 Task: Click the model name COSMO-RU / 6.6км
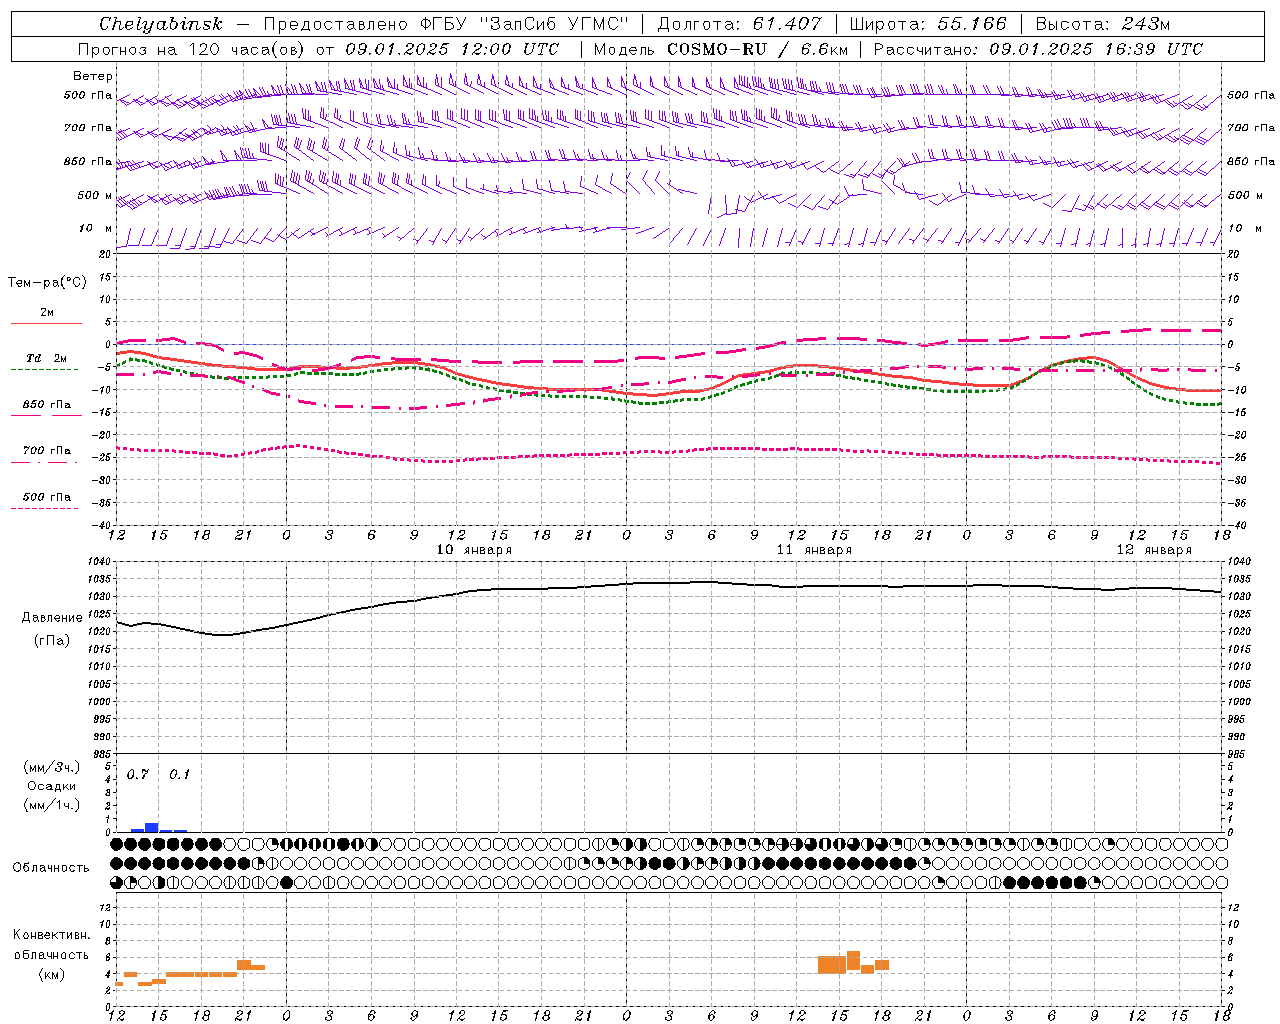[758, 49]
